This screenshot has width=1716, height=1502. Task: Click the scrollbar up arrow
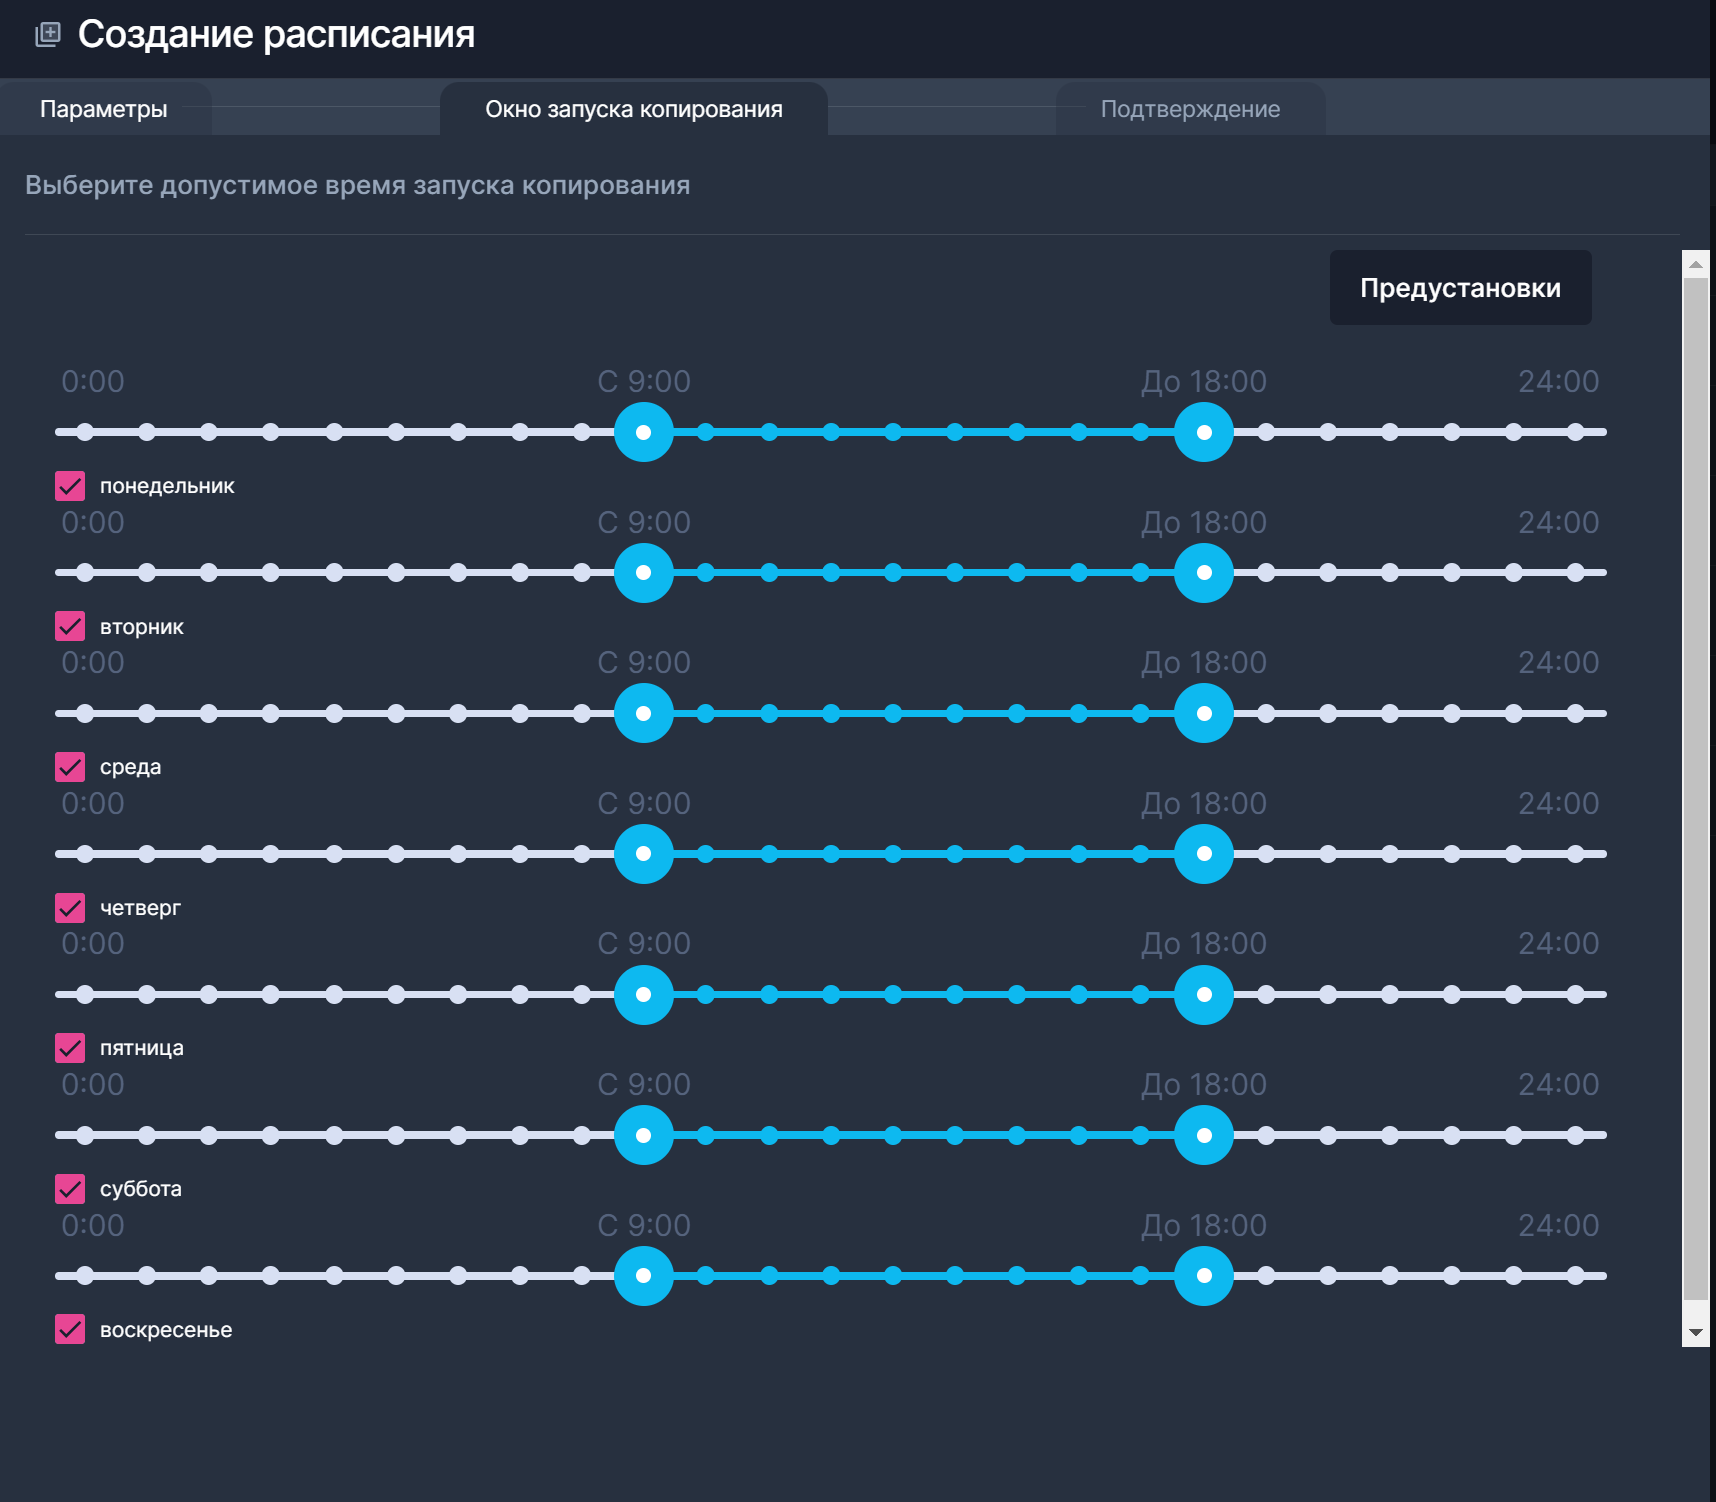(x=1695, y=264)
